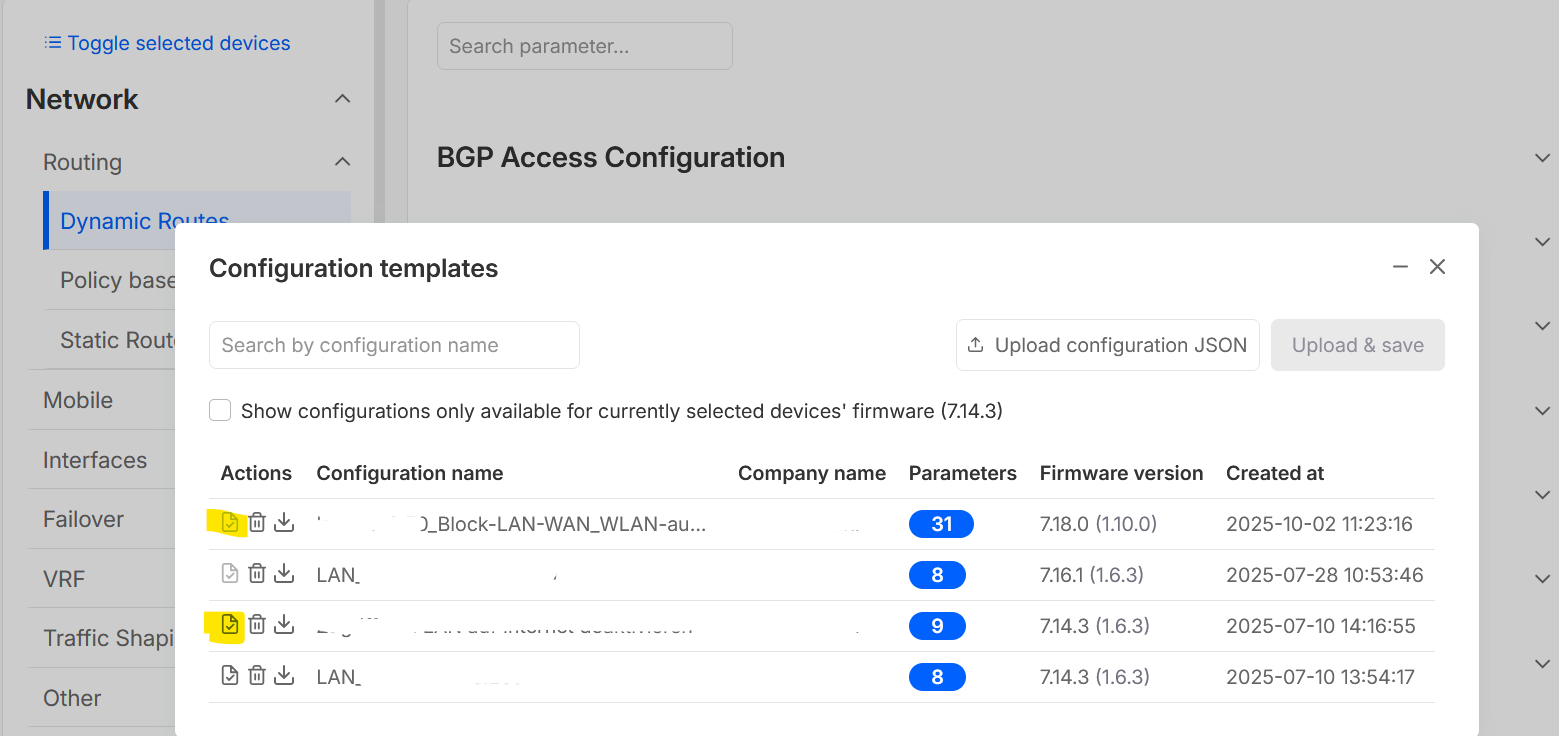
Task: Download the template created 2025-07-10 13:54:17
Action: coord(284,677)
